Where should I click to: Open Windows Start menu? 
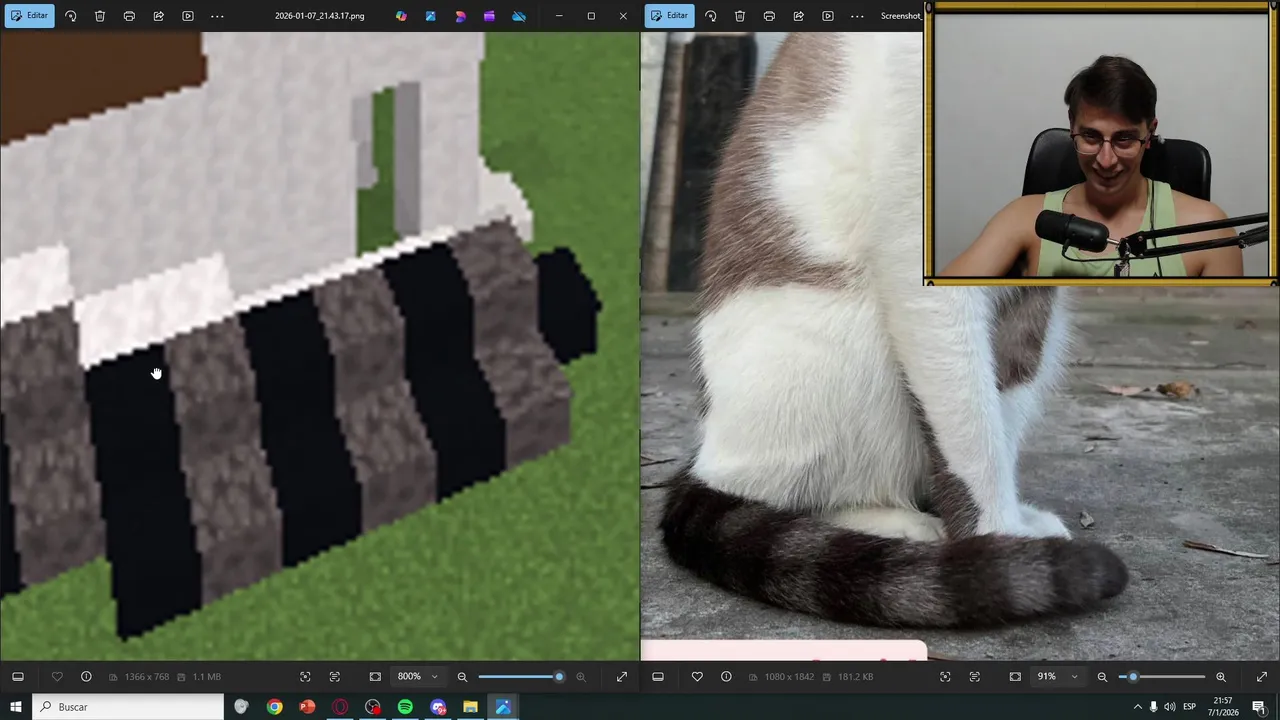click(x=16, y=707)
